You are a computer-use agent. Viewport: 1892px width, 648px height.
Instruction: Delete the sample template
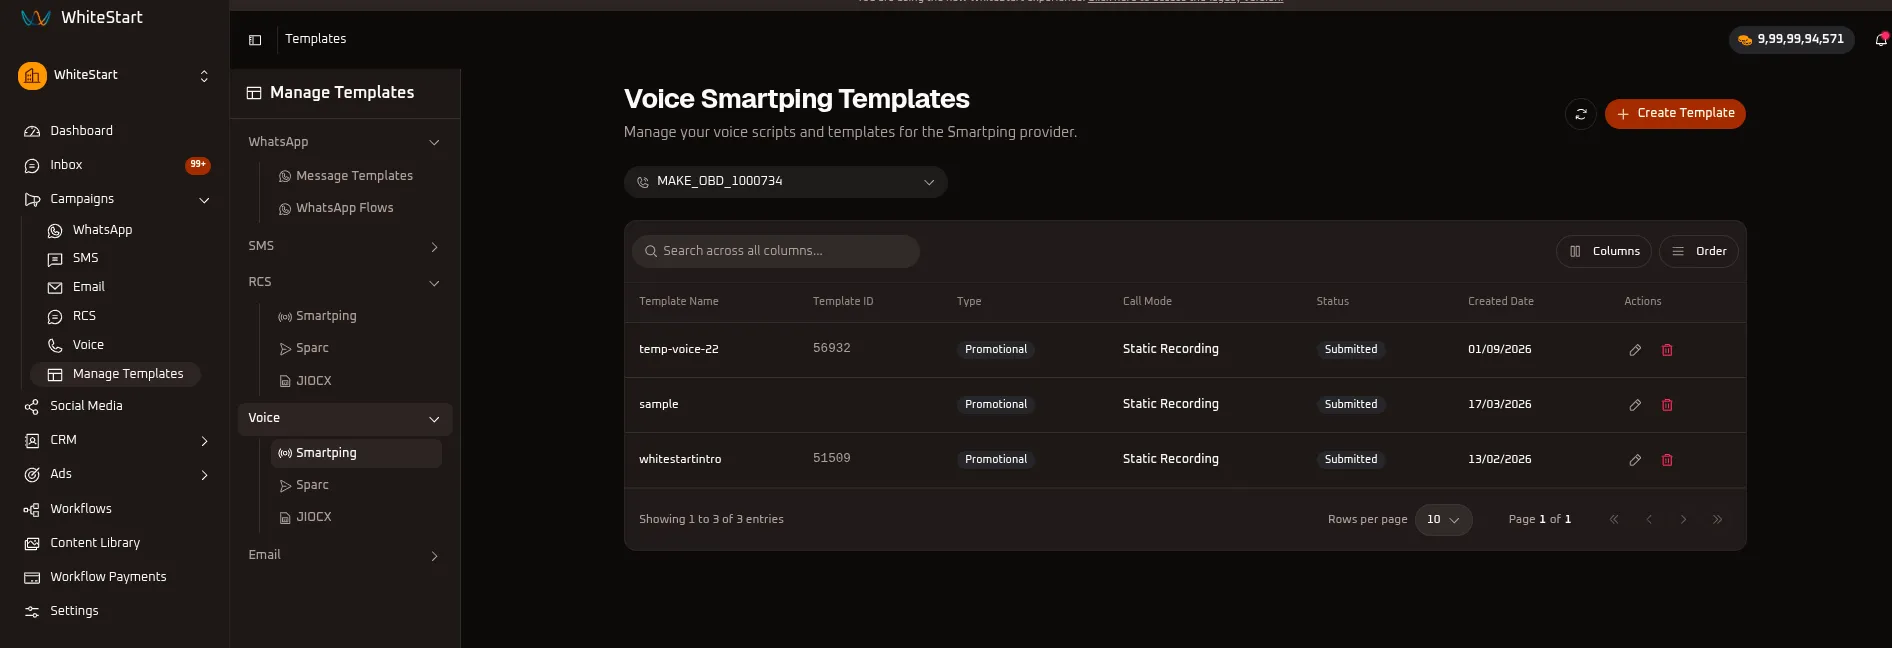pos(1667,405)
